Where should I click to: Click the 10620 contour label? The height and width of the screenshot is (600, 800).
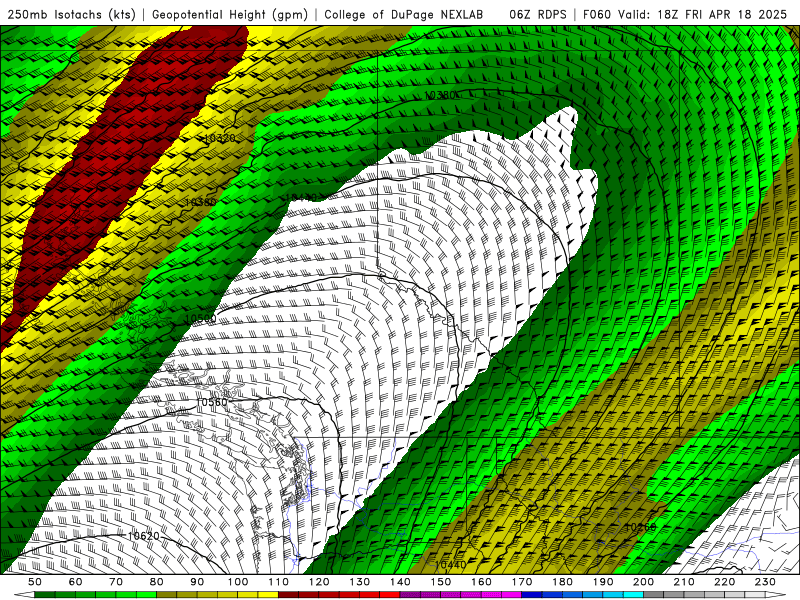143,536
